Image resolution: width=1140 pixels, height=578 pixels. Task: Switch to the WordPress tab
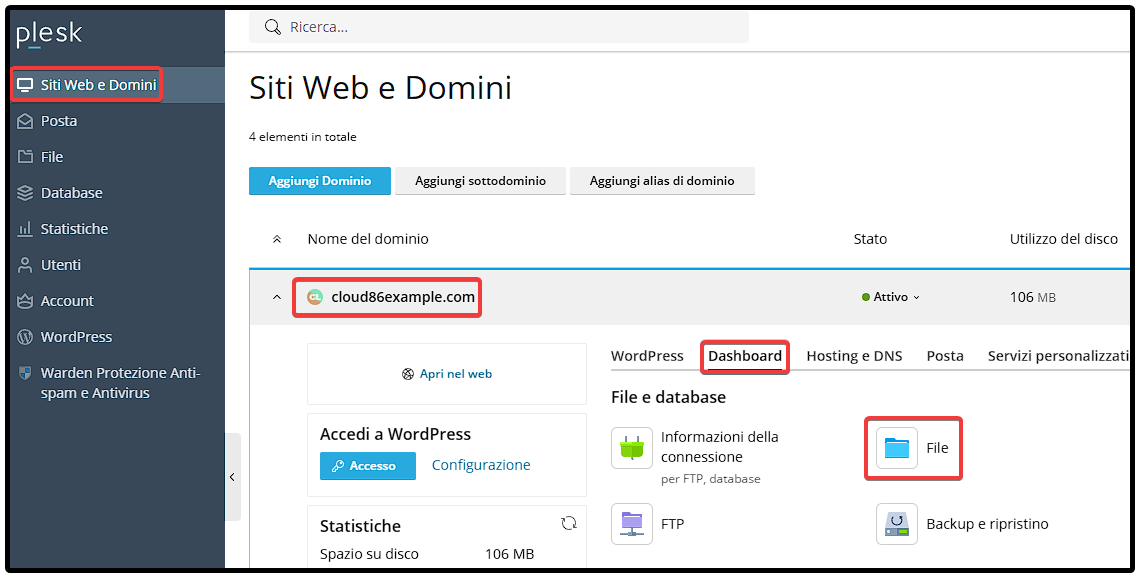point(647,356)
